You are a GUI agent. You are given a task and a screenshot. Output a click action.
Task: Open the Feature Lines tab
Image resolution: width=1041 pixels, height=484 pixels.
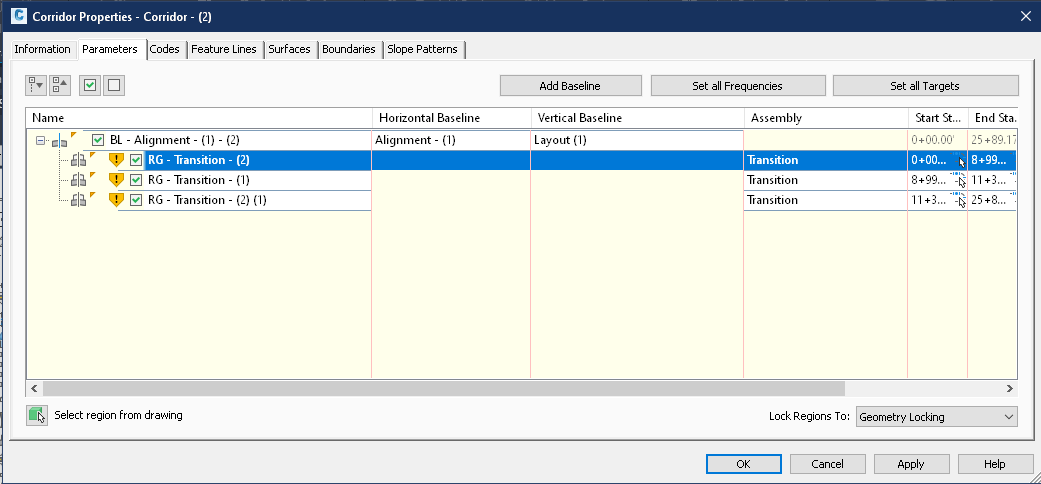pos(224,49)
